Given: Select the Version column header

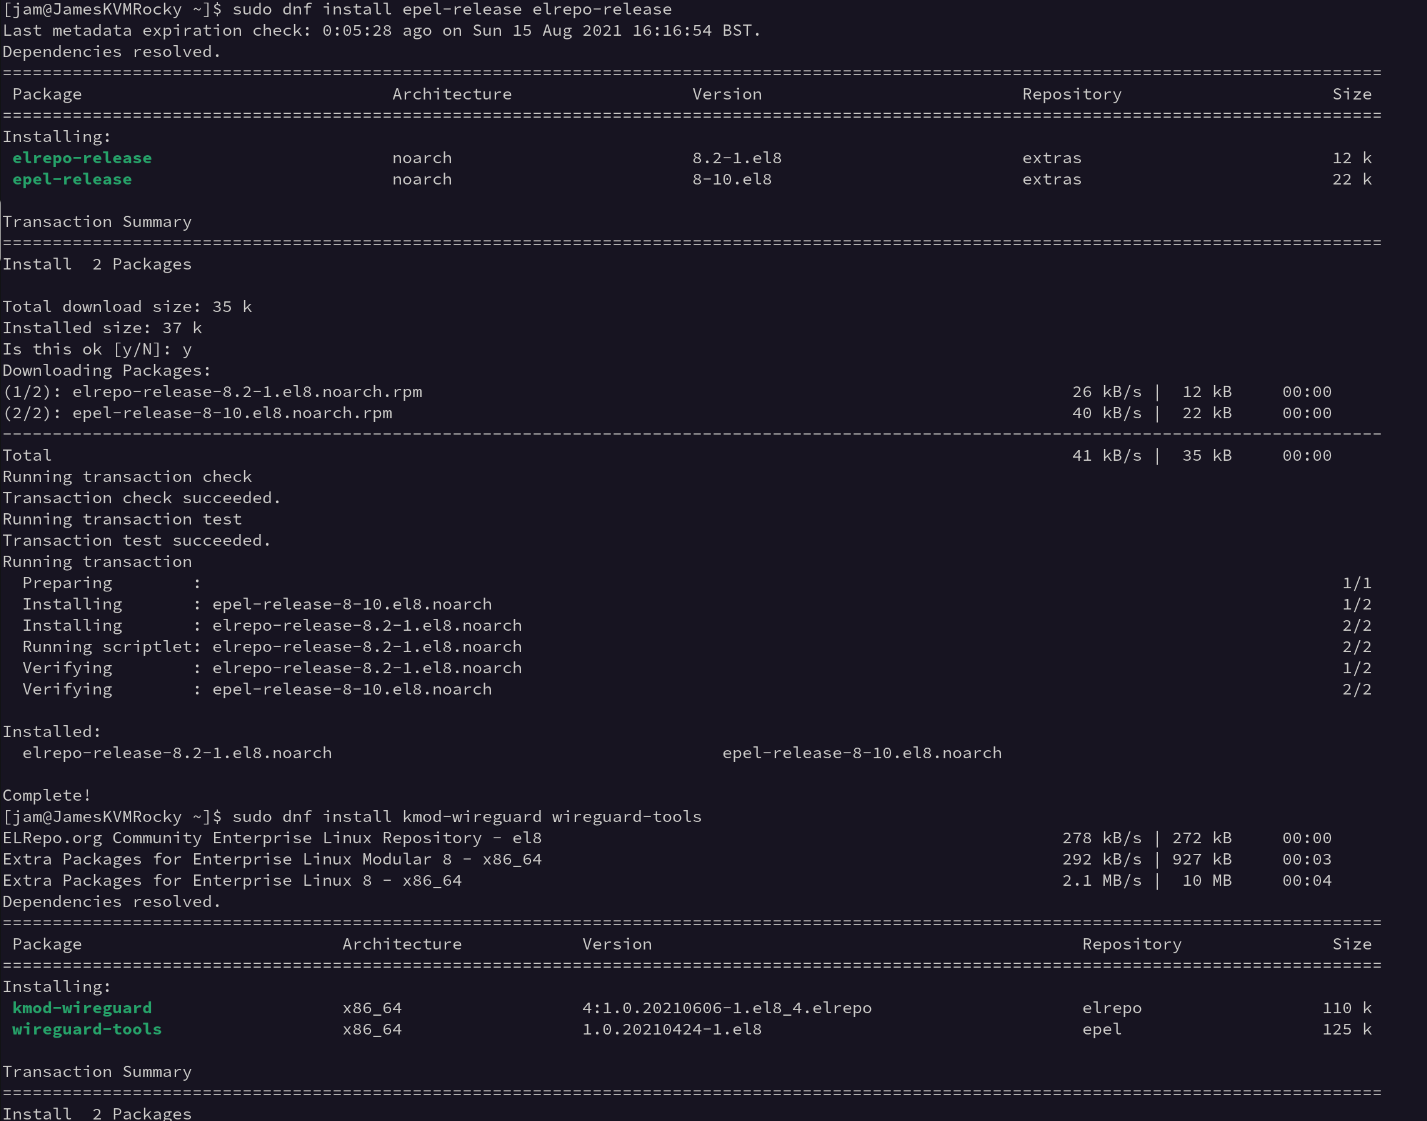Looking at the screenshot, I should tap(727, 93).
